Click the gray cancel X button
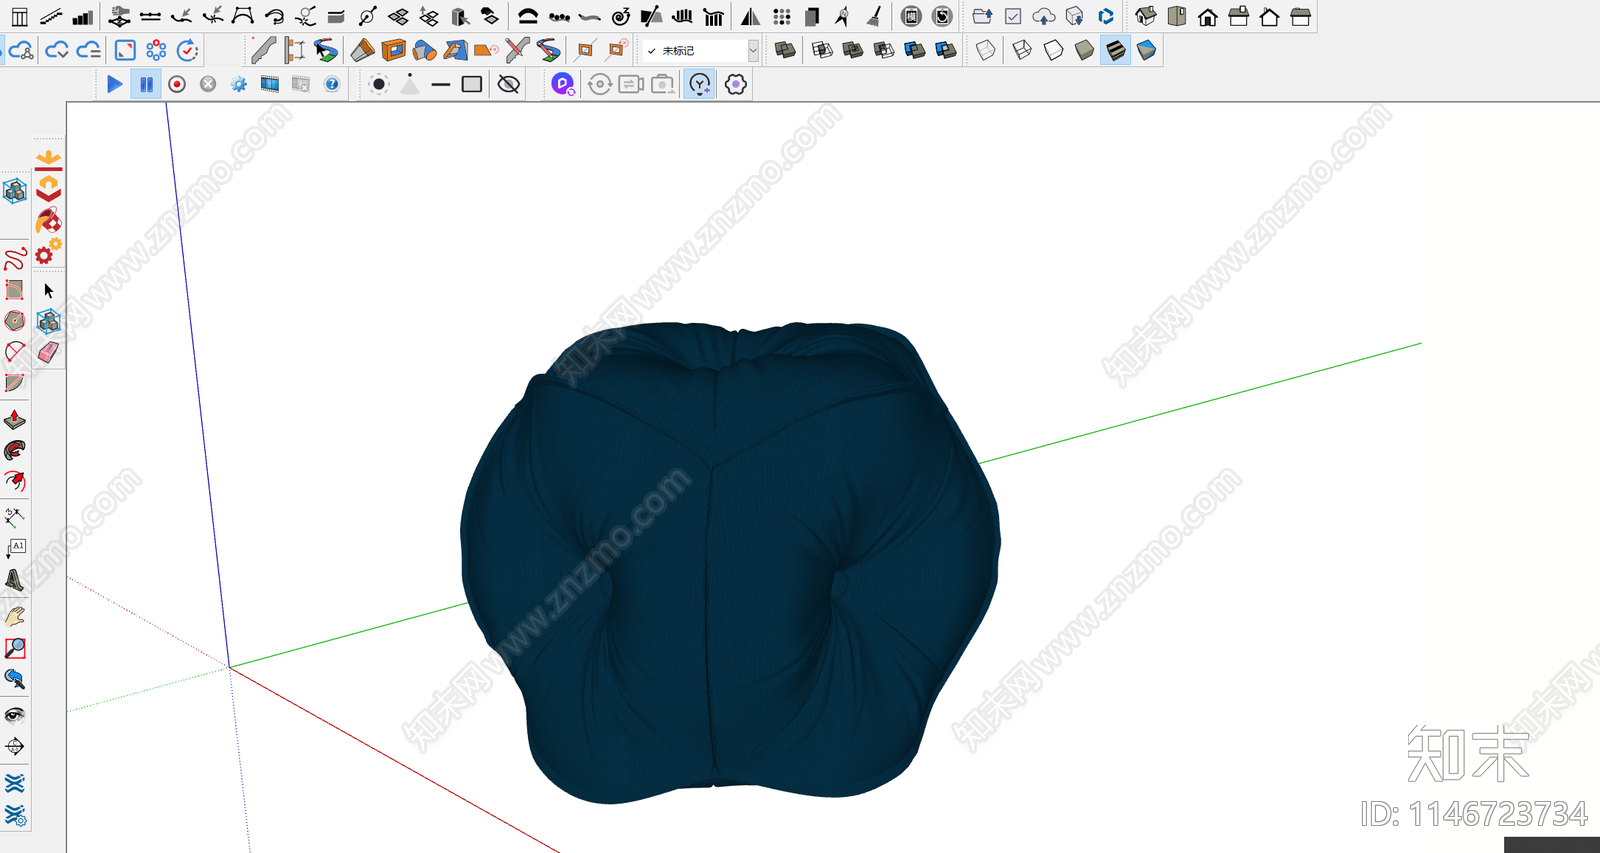The width and height of the screenshot is (1600, 853). coord(208,85)
